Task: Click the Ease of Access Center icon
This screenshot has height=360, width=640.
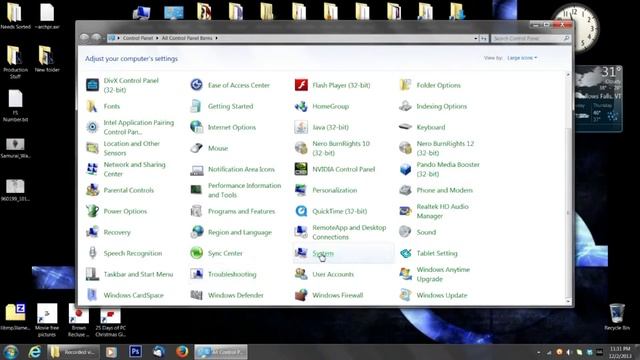Action: coord(197,85)
